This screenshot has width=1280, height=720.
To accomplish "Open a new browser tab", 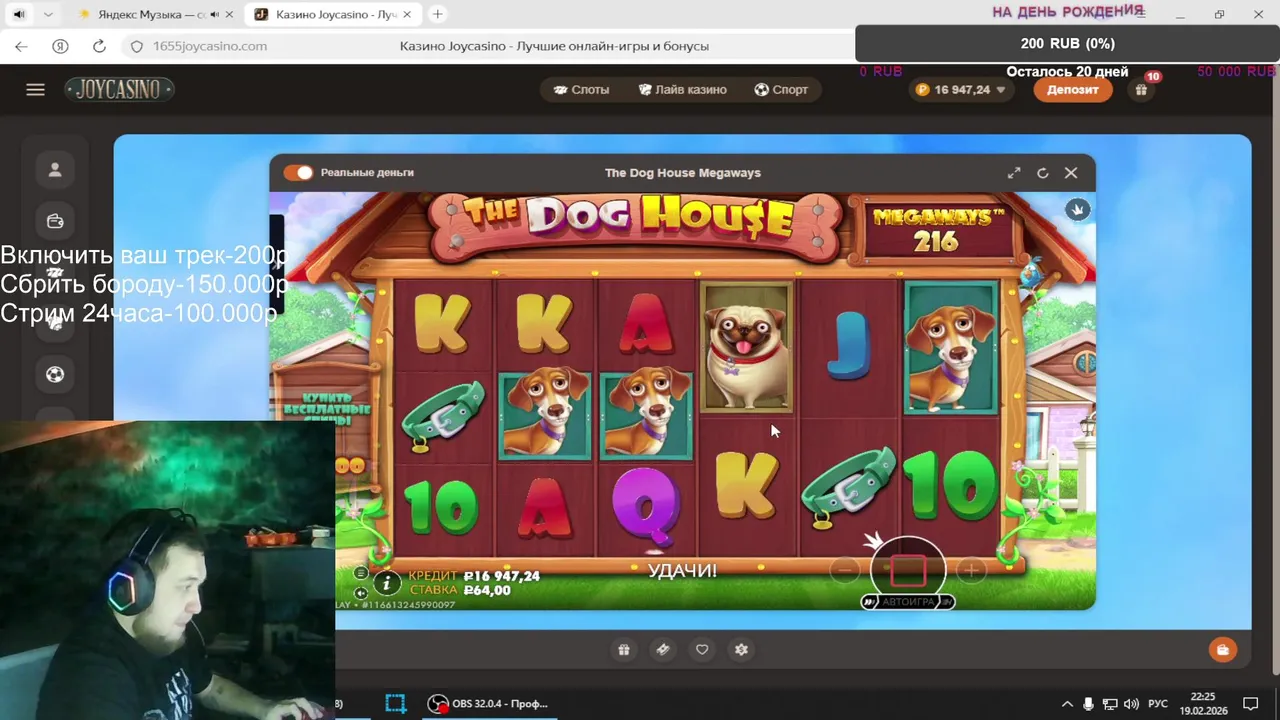I will (x=437, y=15).
